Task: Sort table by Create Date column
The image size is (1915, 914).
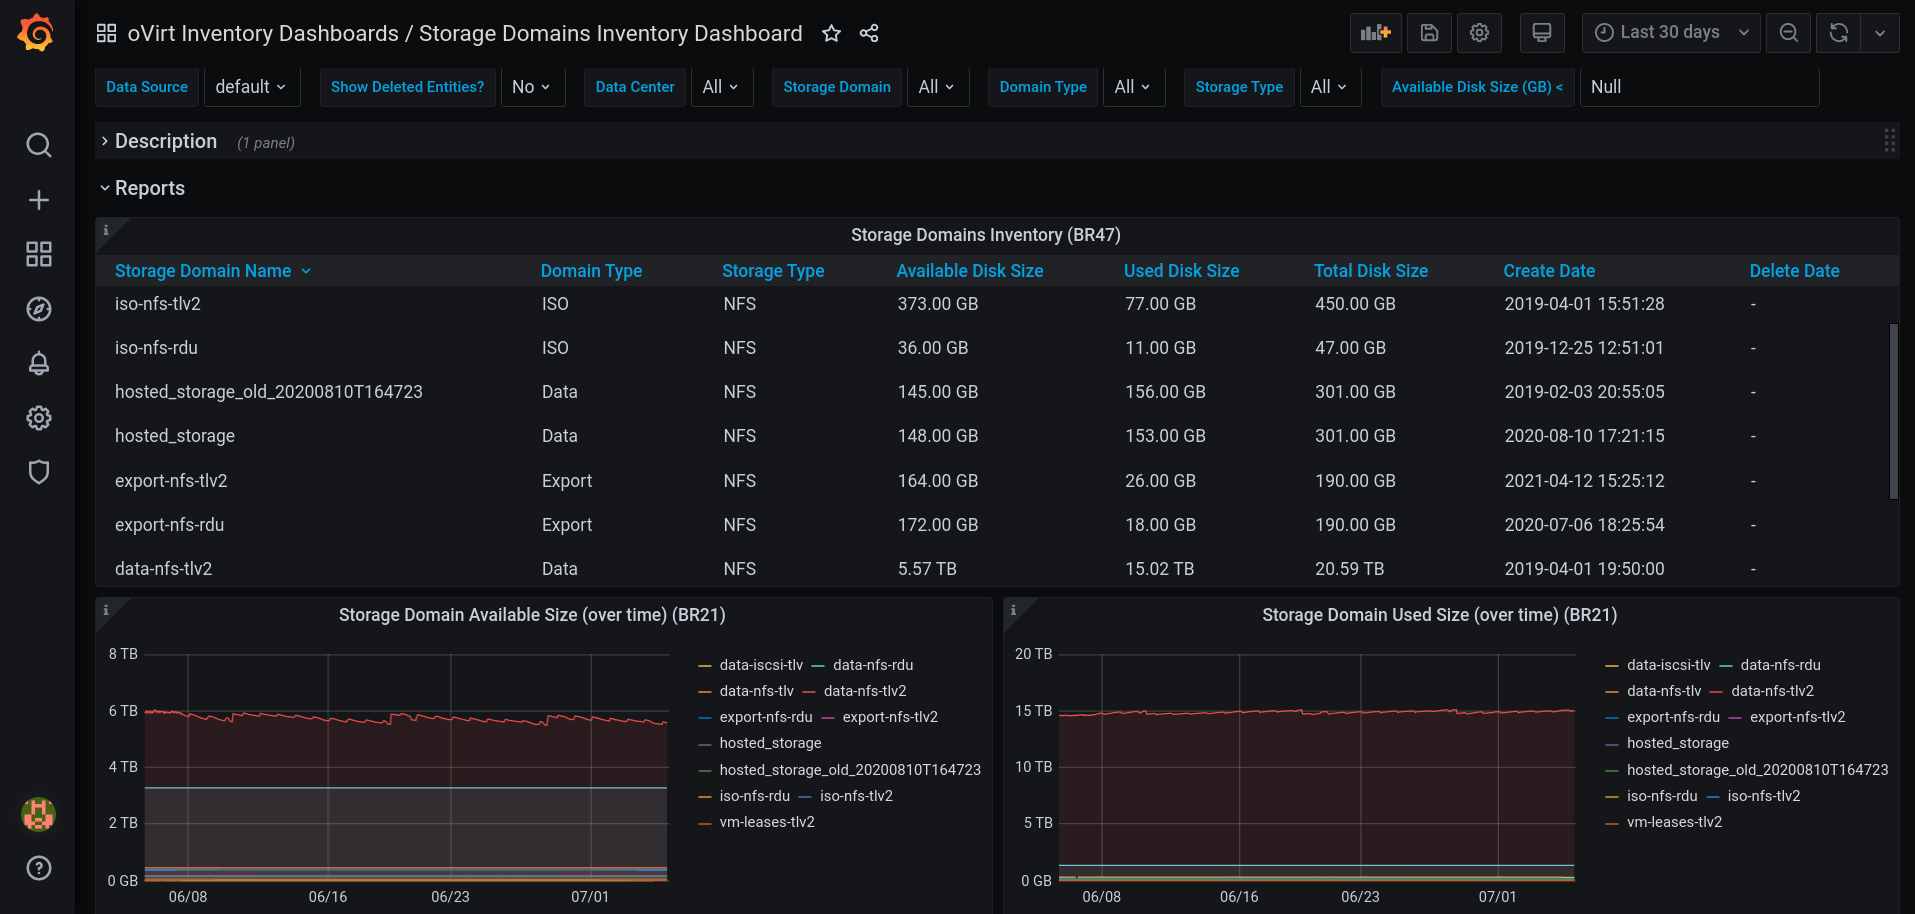Action: point(1548,271)
